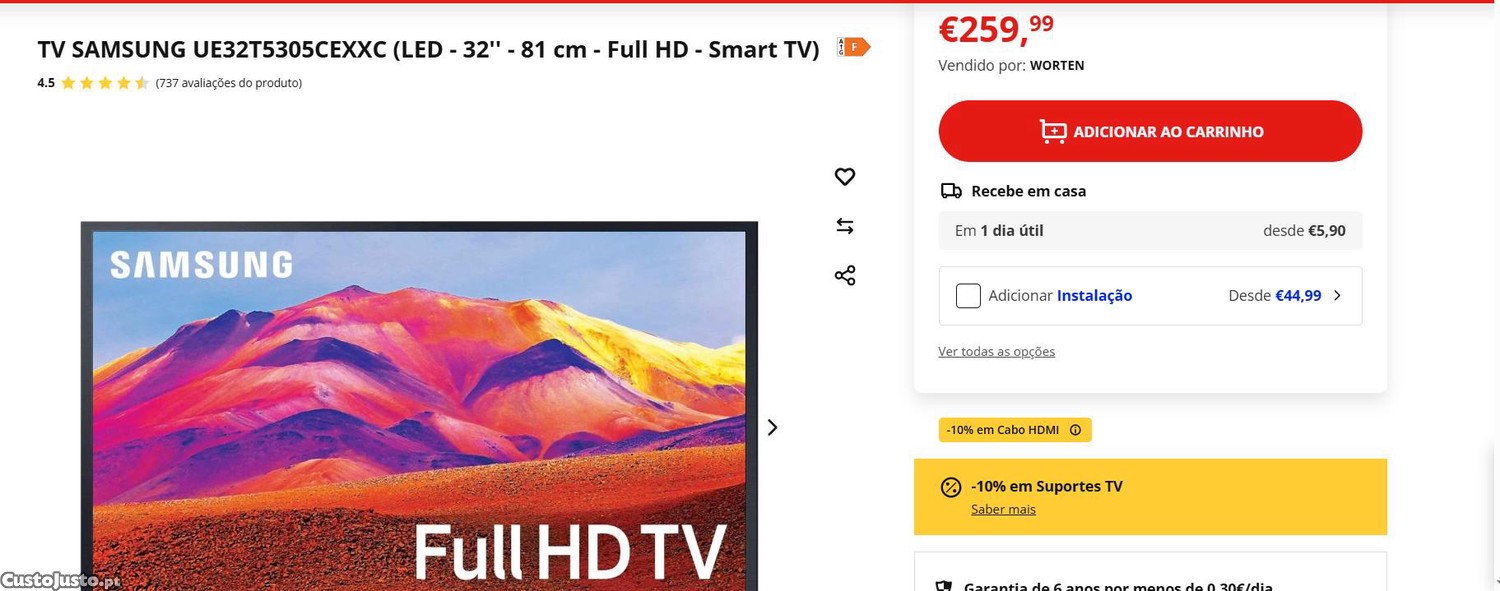
Task: Click the Samsung TV product image
Action: [419, 405]
